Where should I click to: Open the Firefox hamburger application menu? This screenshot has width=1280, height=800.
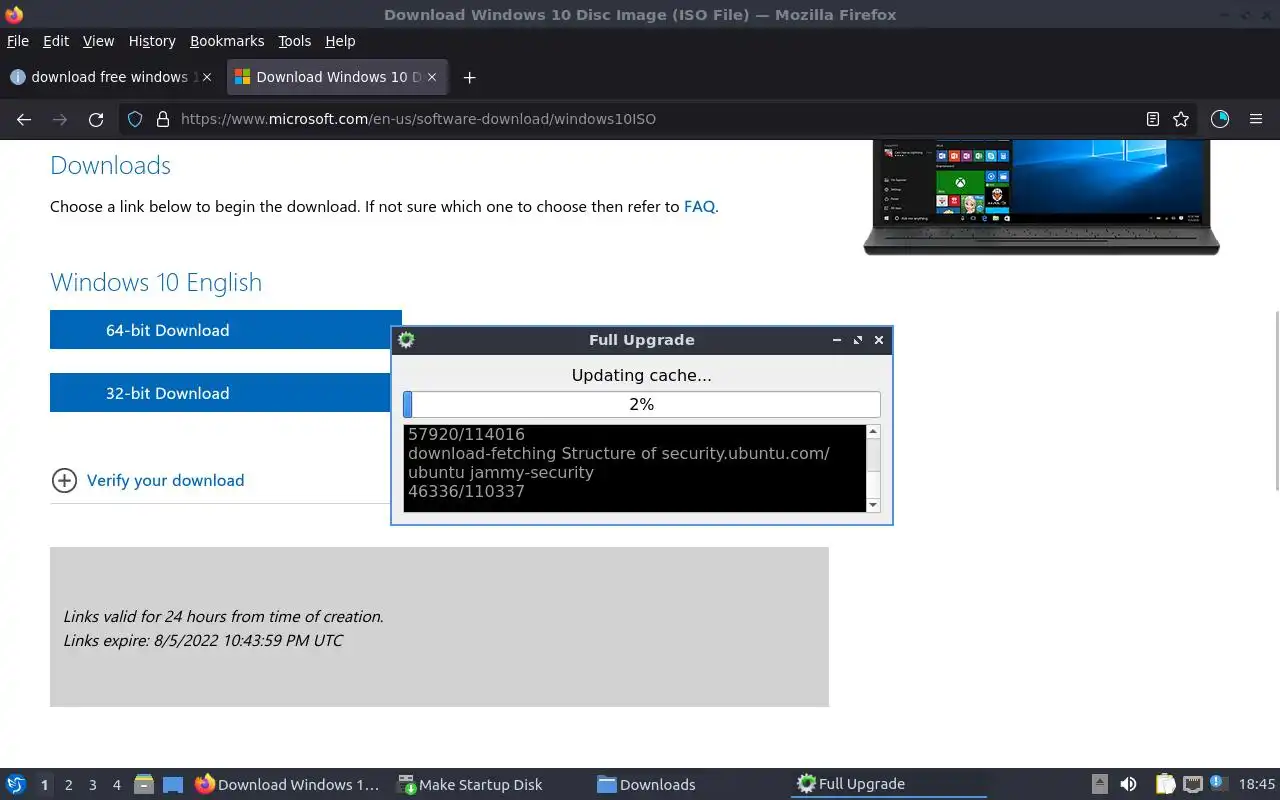click(1256, 119)
